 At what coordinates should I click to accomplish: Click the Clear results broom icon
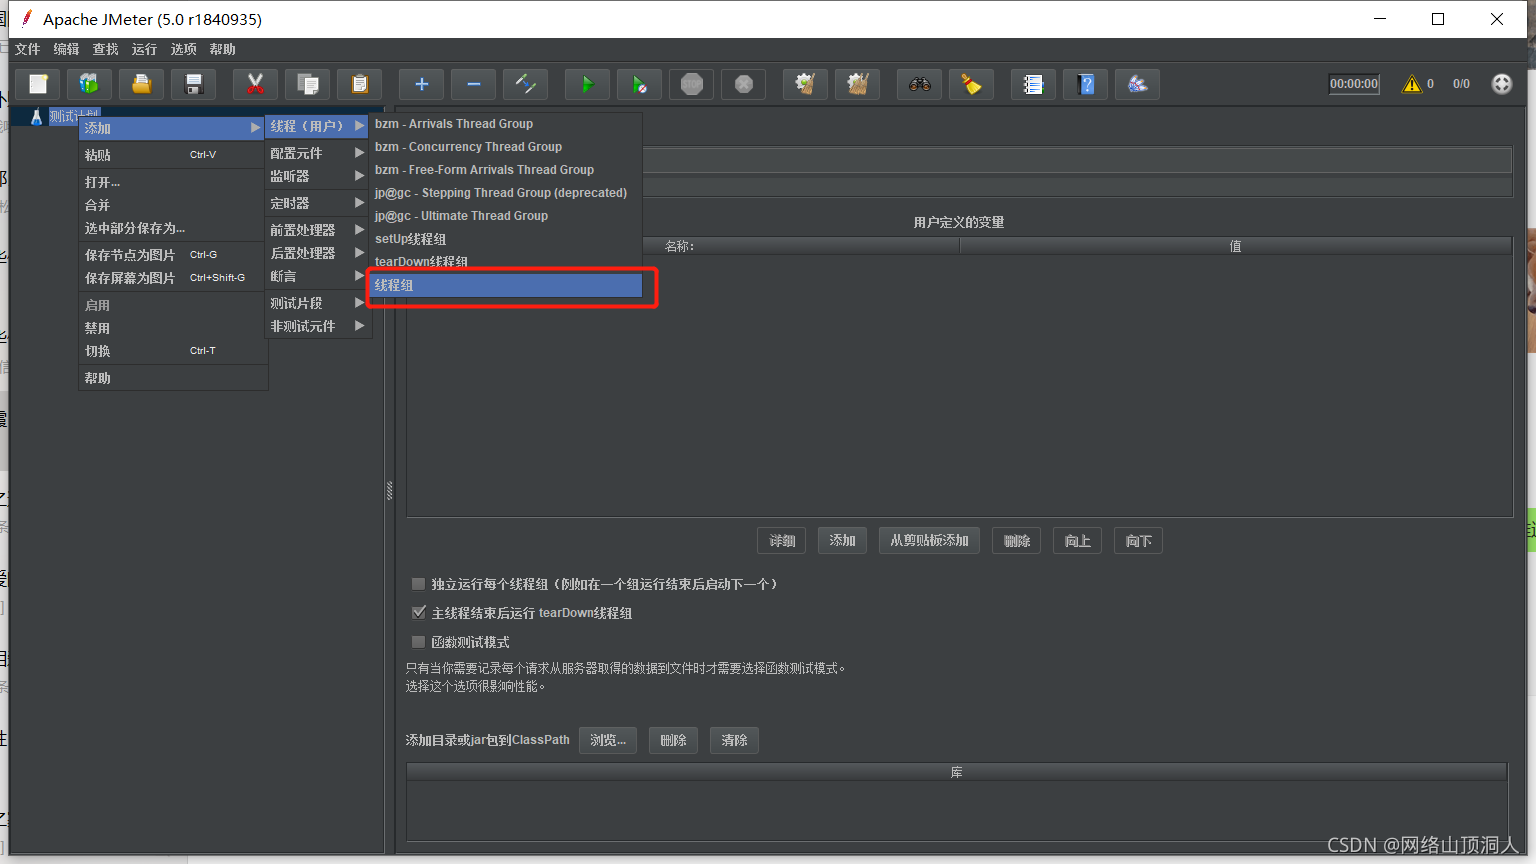tap(806, 84)
